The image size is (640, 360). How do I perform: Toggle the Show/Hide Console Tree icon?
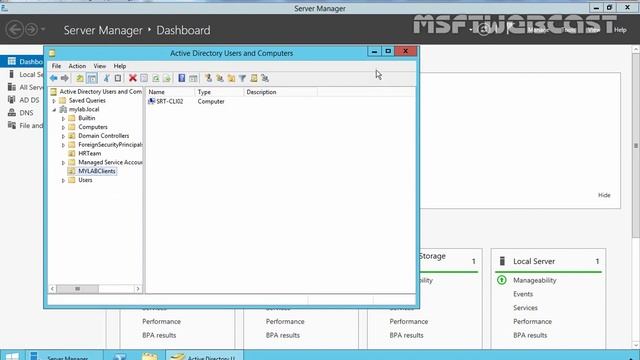(92, 78)
